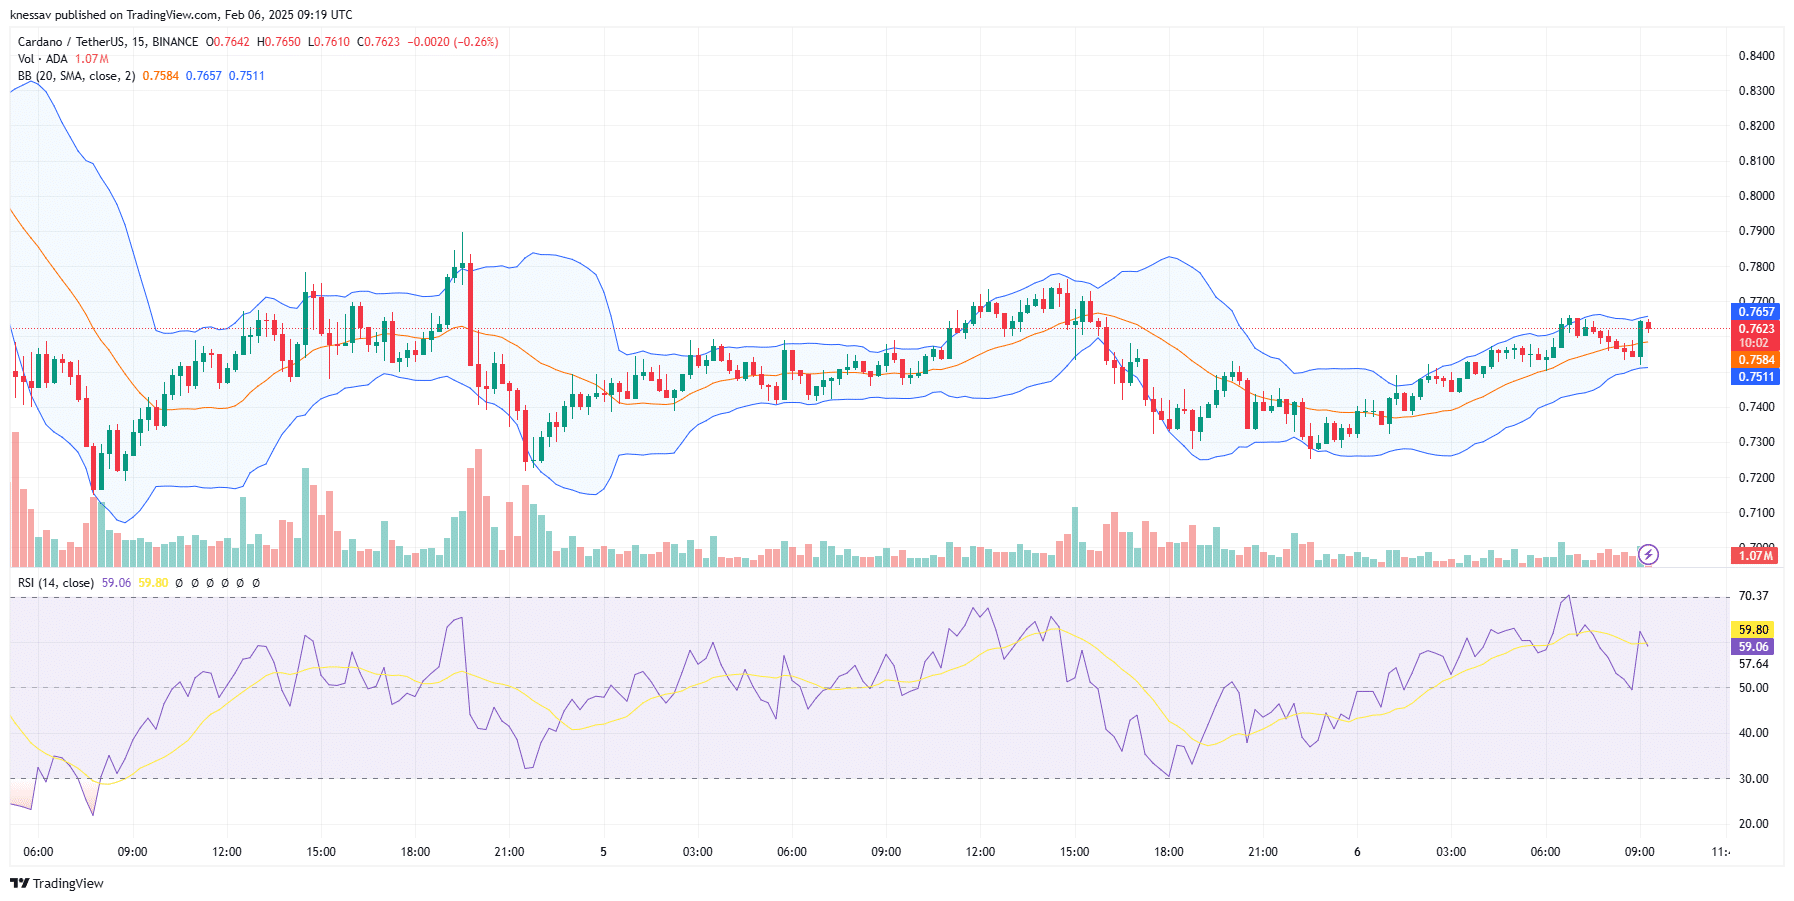The image size is (1794, 901).
Task: Select the RSI (14, close) legend
Action: (x=56, y=583)
